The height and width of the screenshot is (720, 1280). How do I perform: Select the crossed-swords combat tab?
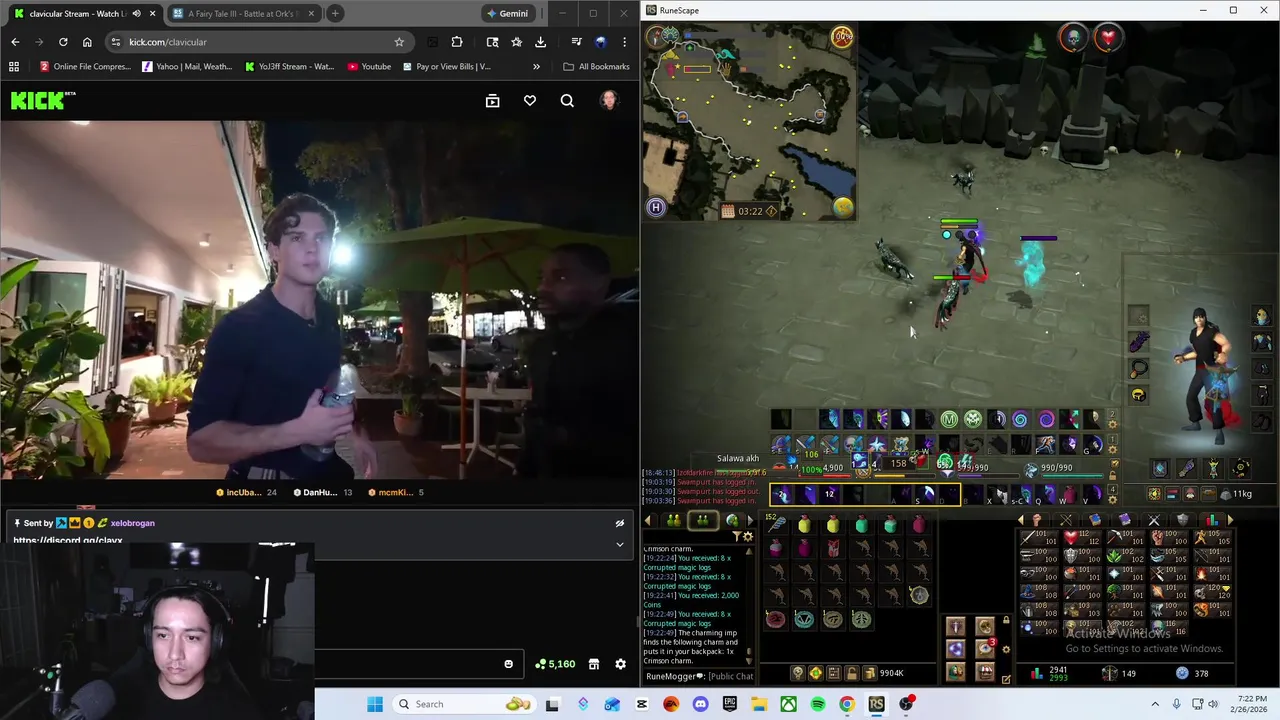[1153, 520]
